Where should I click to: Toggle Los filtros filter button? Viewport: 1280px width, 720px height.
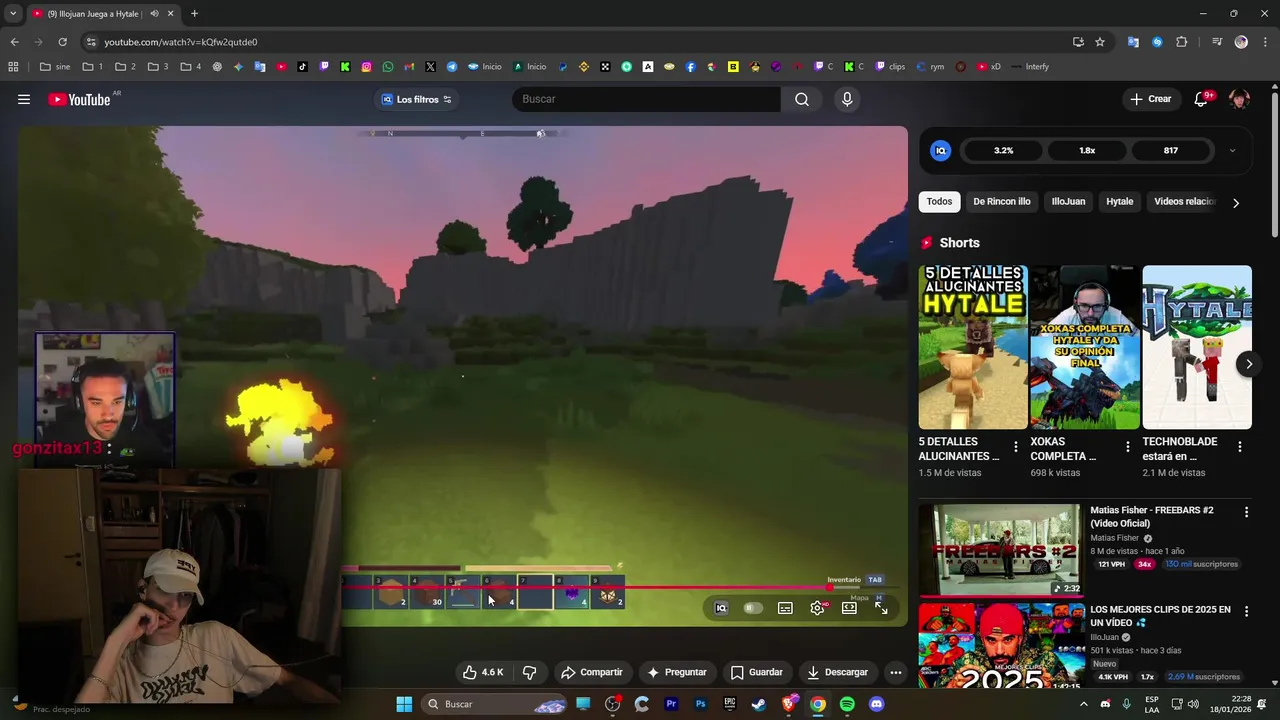[x=417, y=99]
